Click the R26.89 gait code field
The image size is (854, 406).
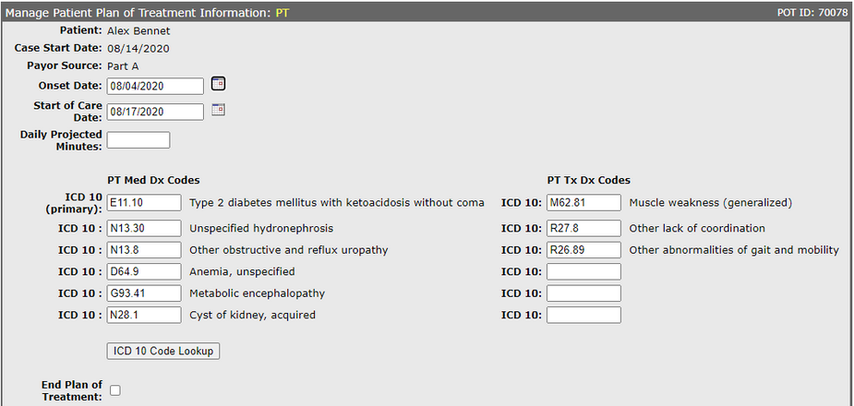click(x=584, y=250)
